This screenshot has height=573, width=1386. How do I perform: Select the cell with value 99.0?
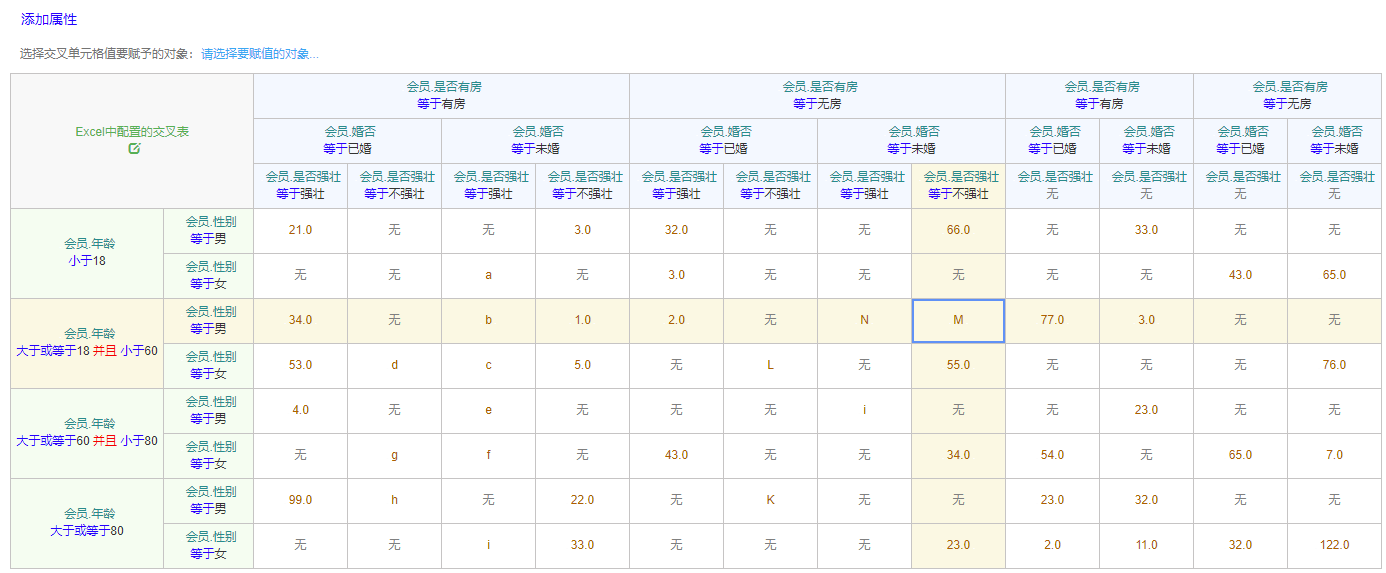[300, 501]
